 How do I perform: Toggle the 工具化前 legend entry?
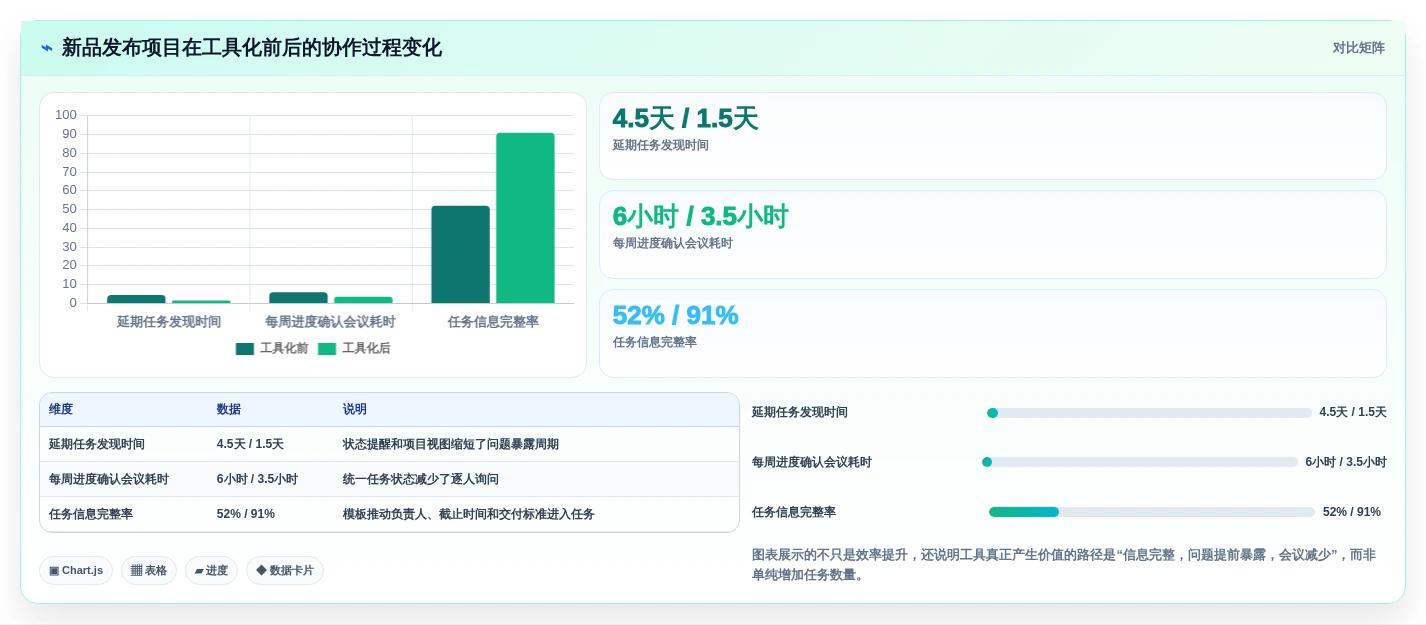tap(272, 348)
